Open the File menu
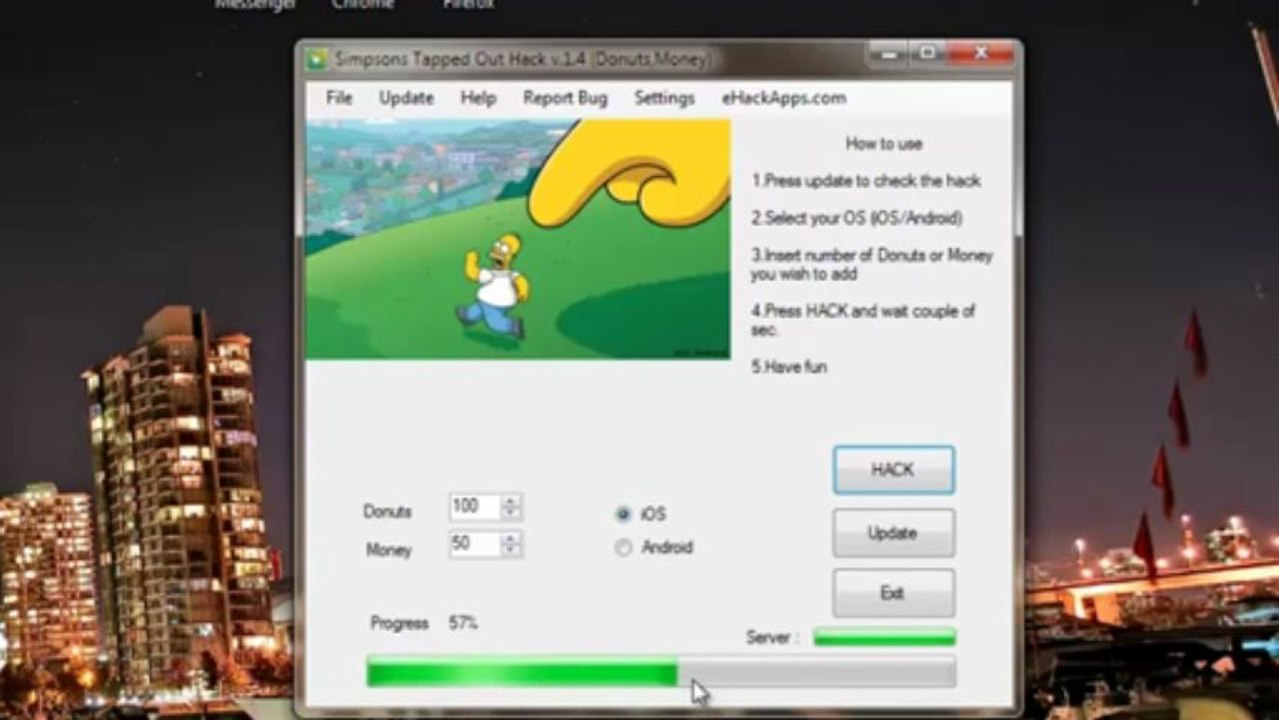 339,98
